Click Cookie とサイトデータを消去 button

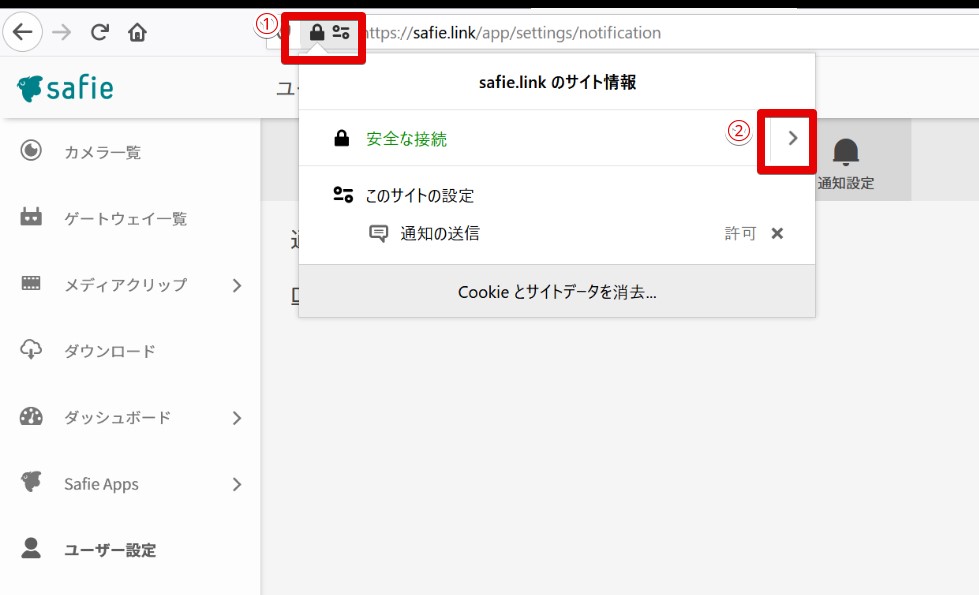point(557,293)
